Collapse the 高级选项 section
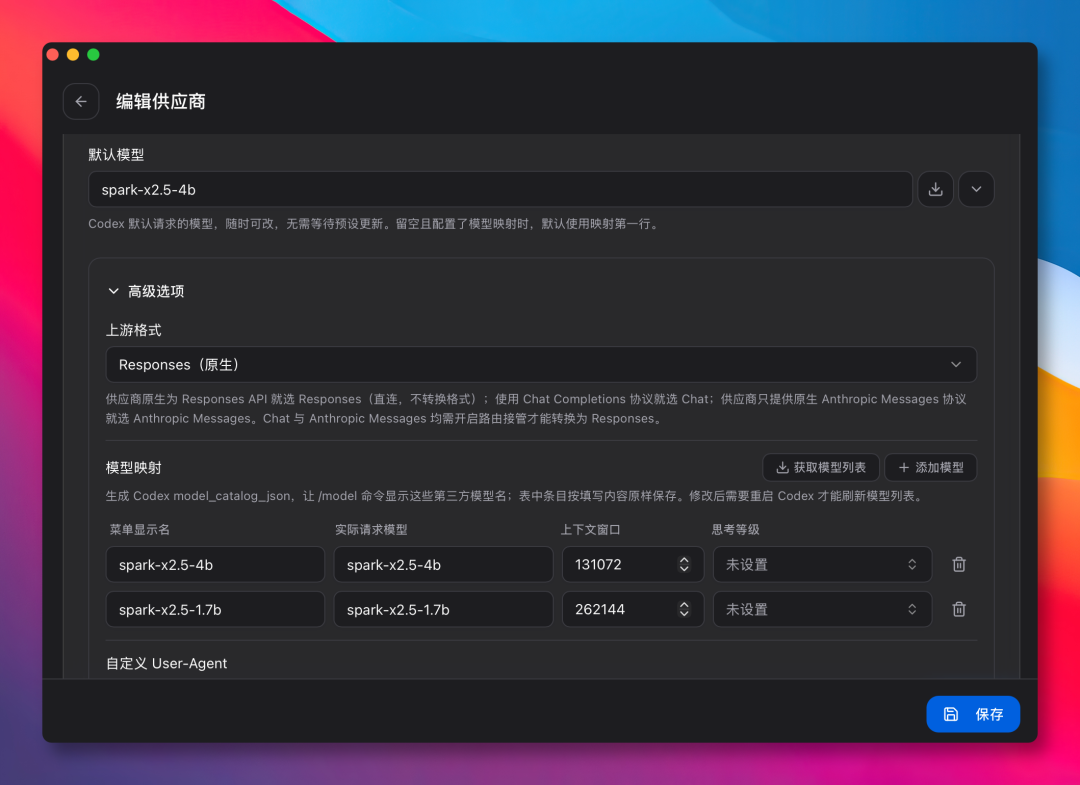Viewport: 1080px width, 785px height. pyautogui.click(x=145, y=291)
